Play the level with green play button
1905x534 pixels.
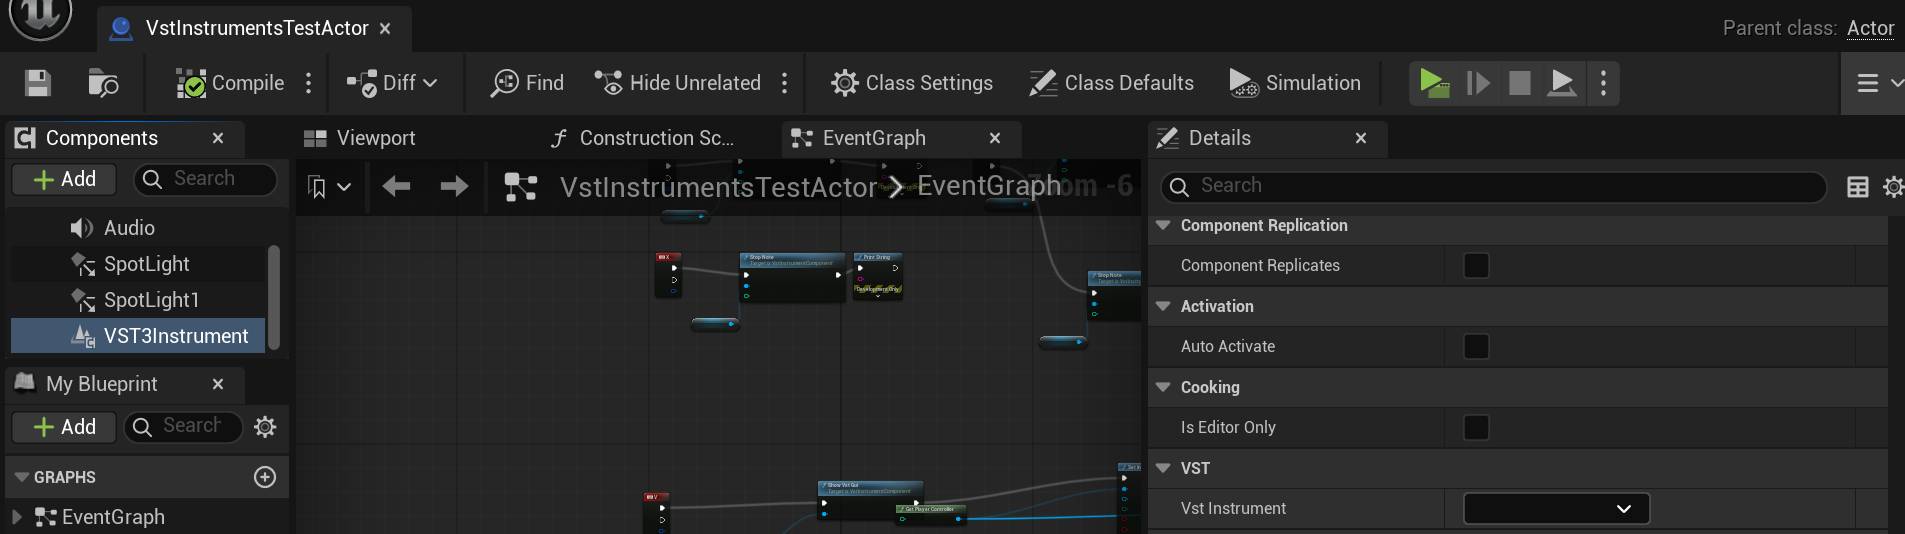[1434, 83]
